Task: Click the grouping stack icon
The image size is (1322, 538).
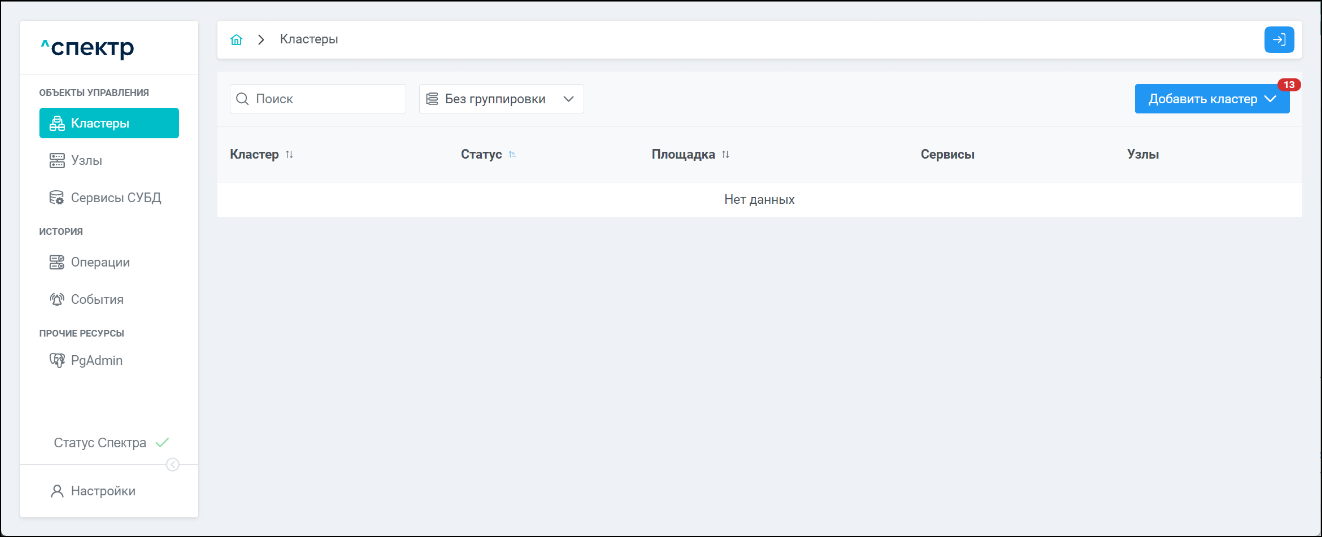Action: click(432, 99)
